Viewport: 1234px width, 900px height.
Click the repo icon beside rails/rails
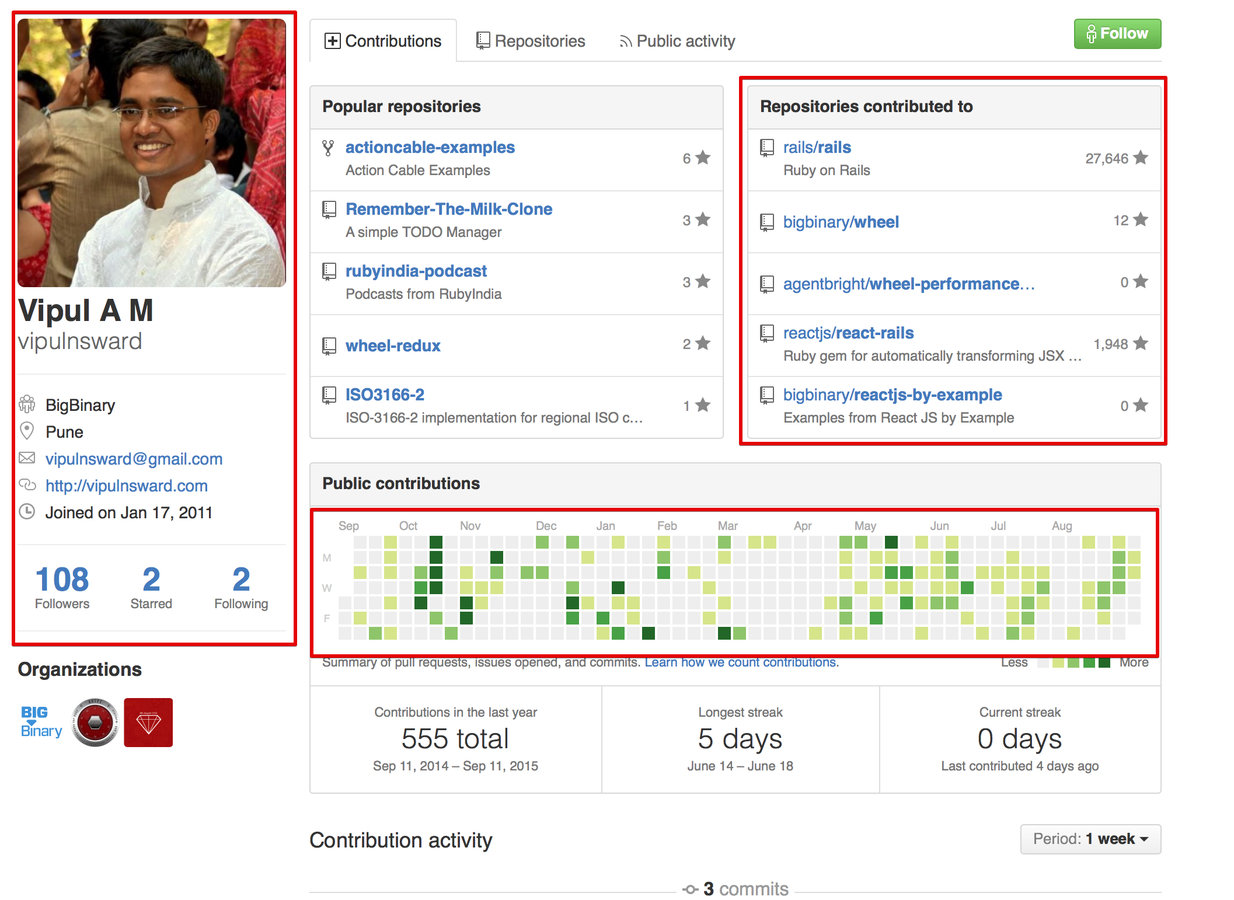(767, 148)
